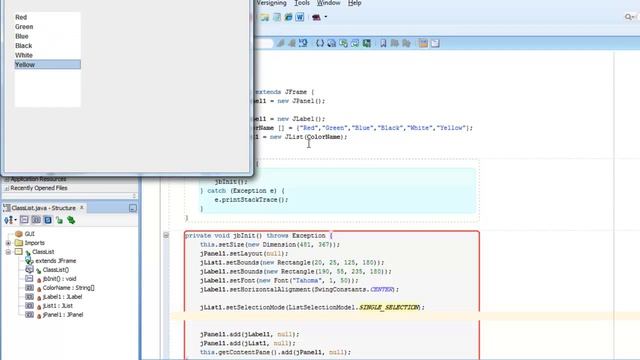Toggle the single green lock filter in Structure toolbar
Viewport: 640px width, 360px height.
coord(60,220)
